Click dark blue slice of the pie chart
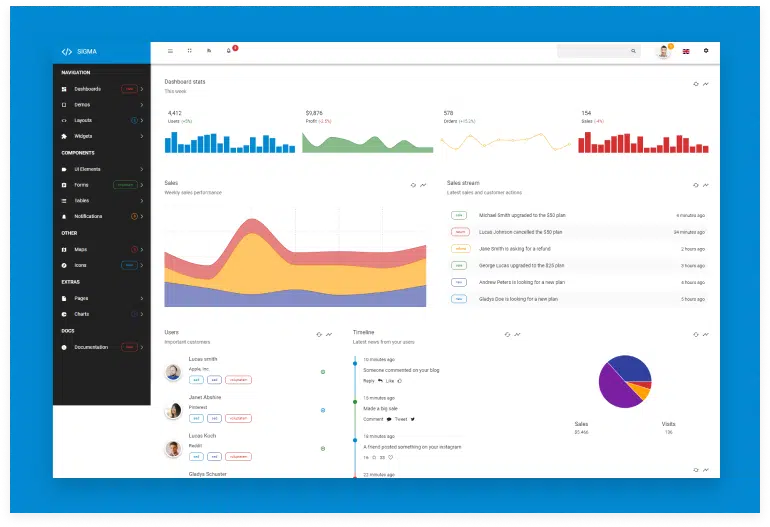The height and width of the screenshot is (527, 770). [632, 367]
